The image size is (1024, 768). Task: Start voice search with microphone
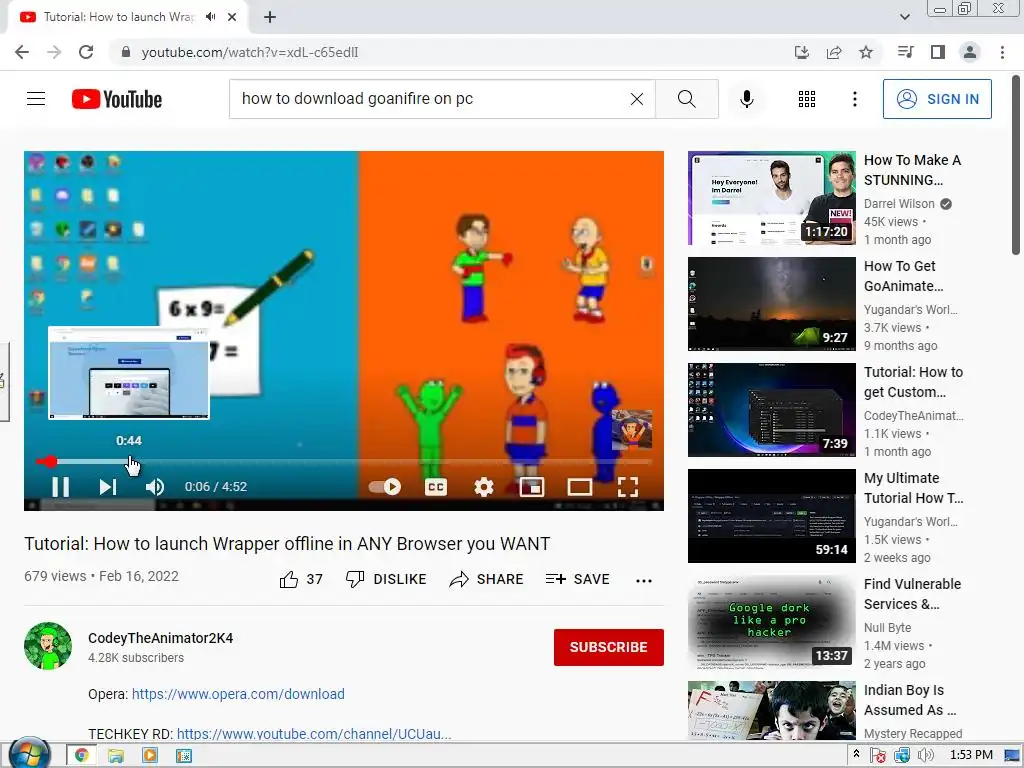coord(746,99)
